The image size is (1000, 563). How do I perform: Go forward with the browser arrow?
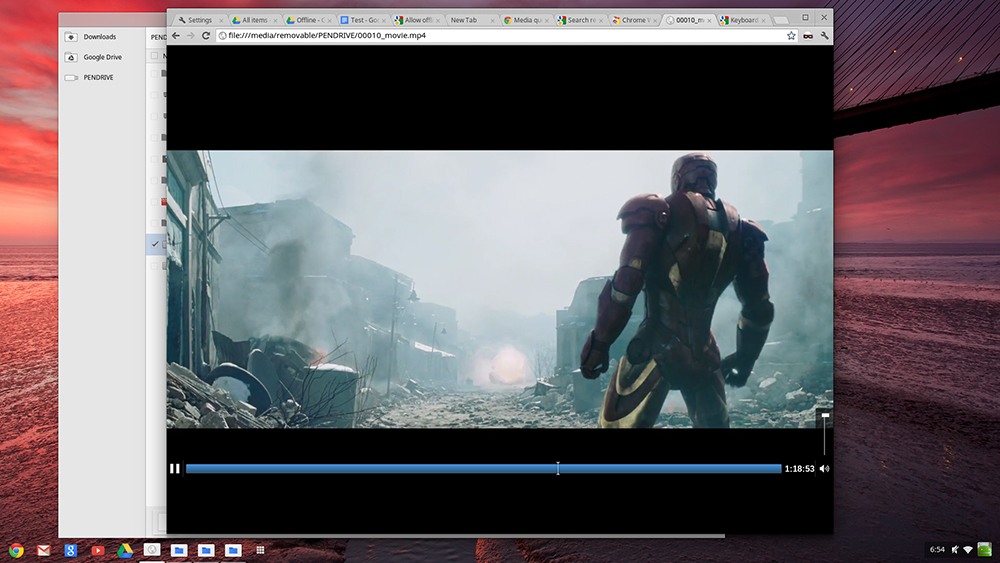tap(191, 36)
